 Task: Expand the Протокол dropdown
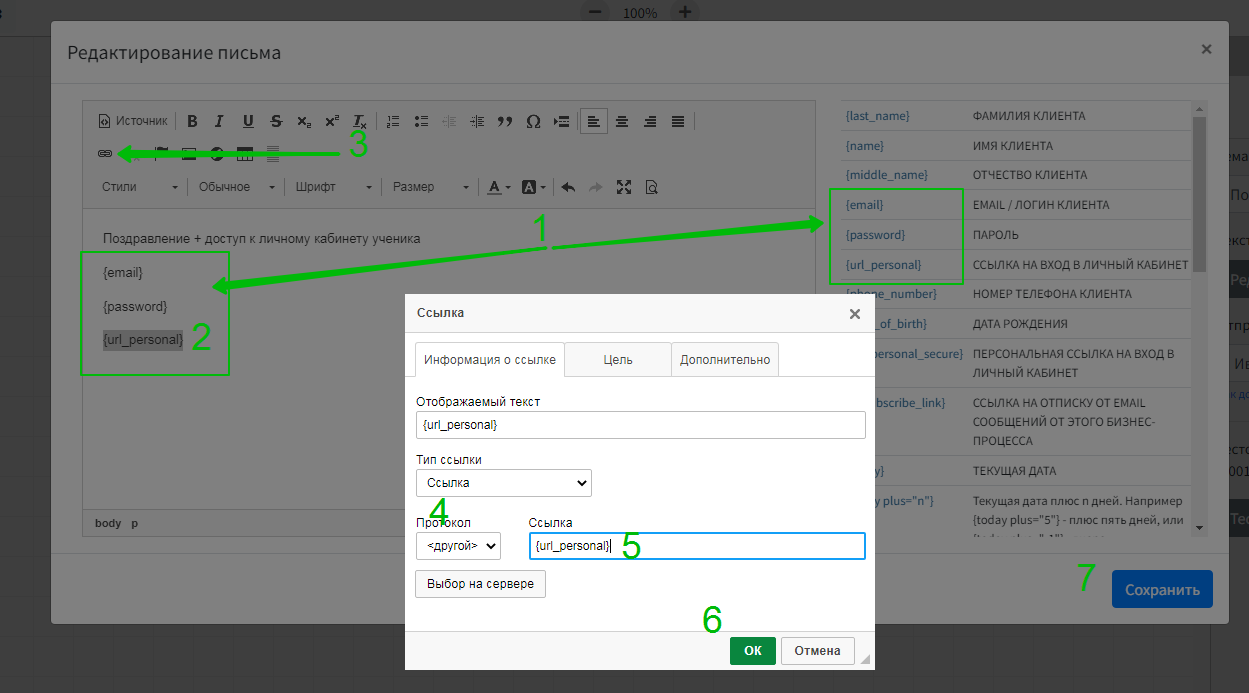[x=458, y=546]
